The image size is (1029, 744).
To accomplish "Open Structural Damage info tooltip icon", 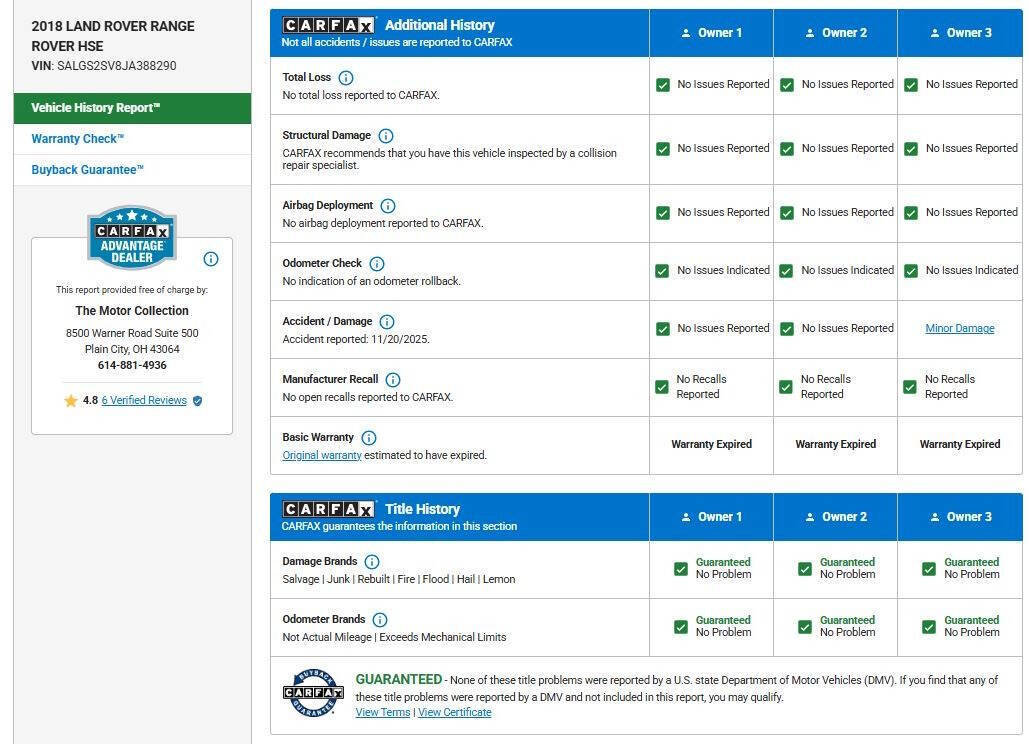I will [386, 136].
